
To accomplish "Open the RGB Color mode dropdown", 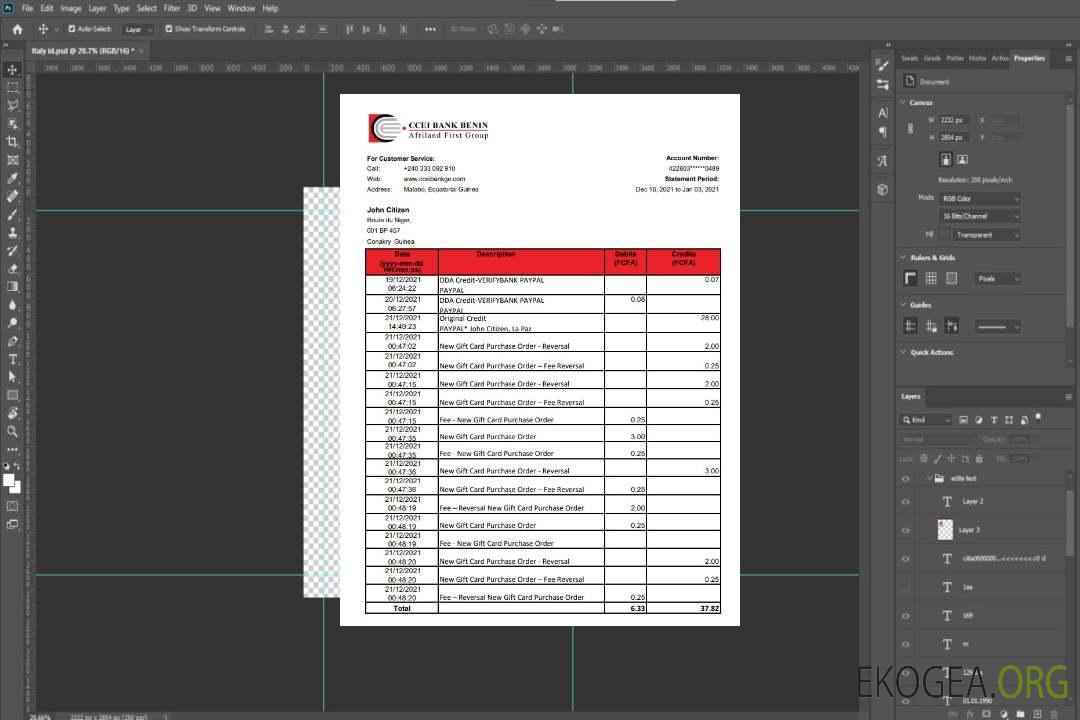I will 979,198.
